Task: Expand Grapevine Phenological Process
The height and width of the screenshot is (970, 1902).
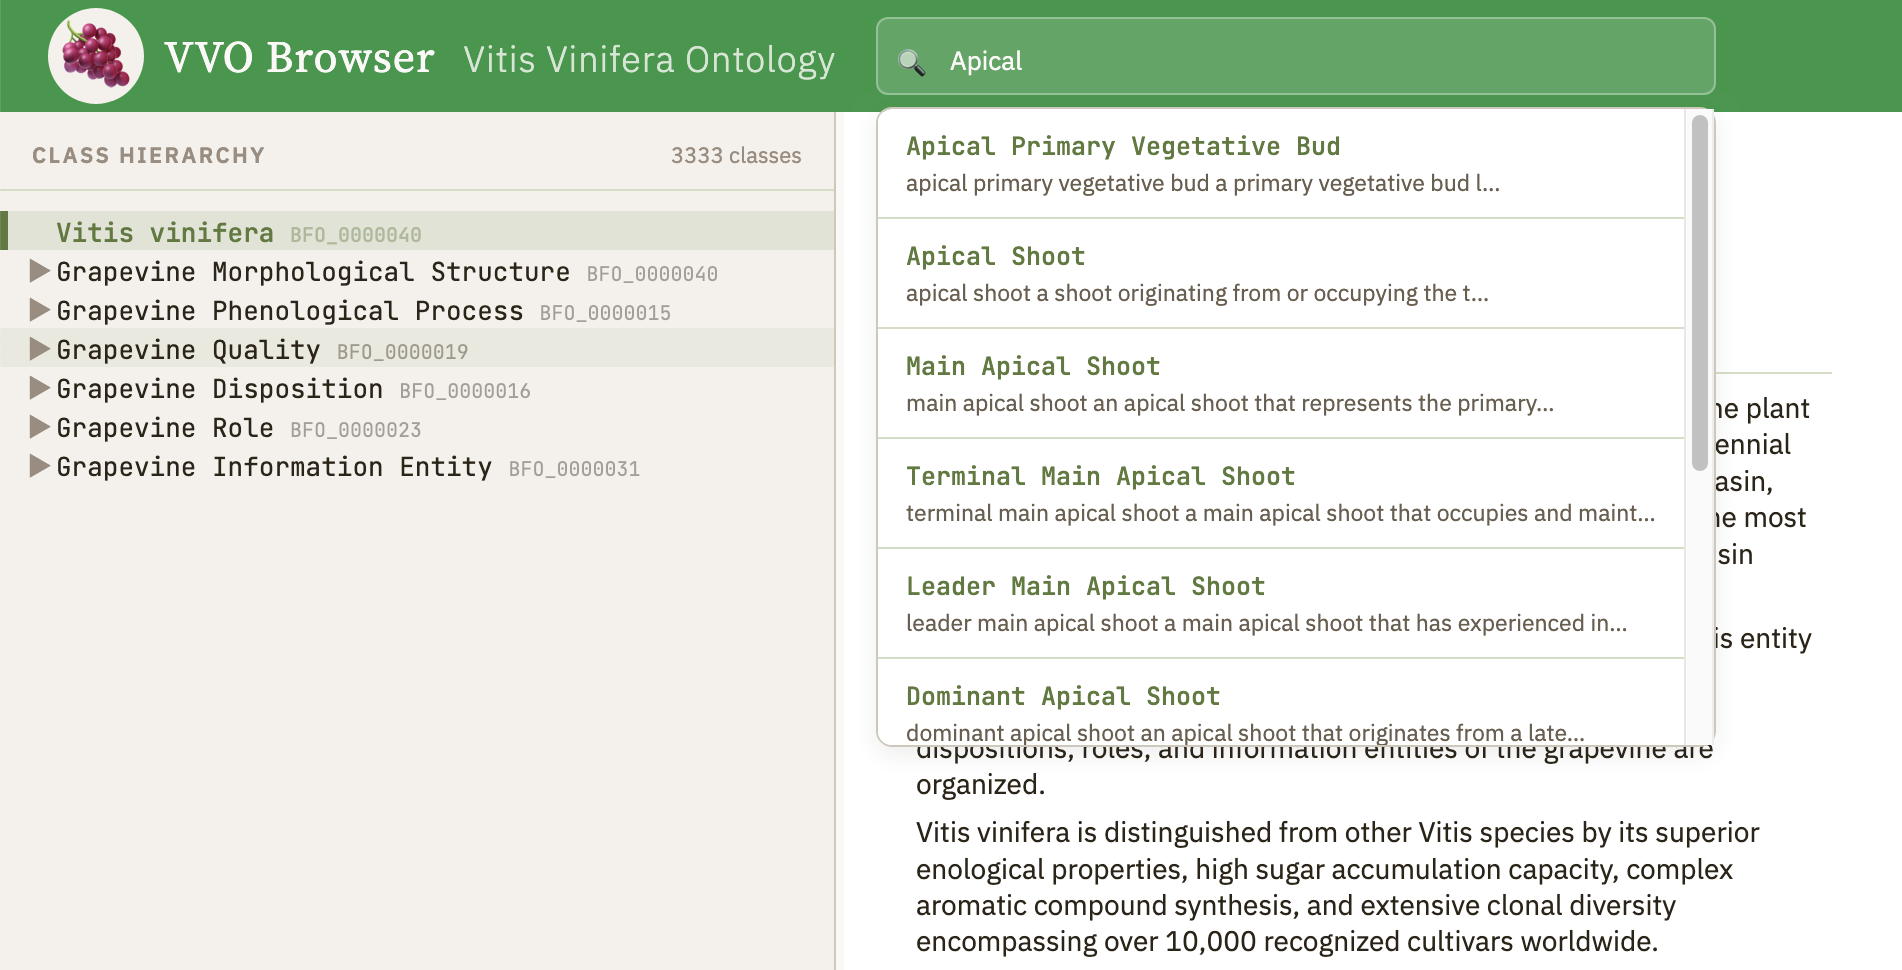Action: click(38, 311)
